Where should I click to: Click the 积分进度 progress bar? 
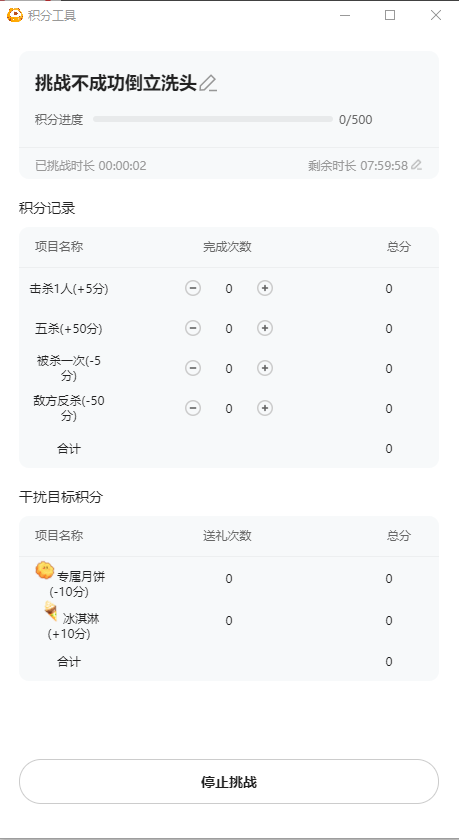(x=213, y=119)
